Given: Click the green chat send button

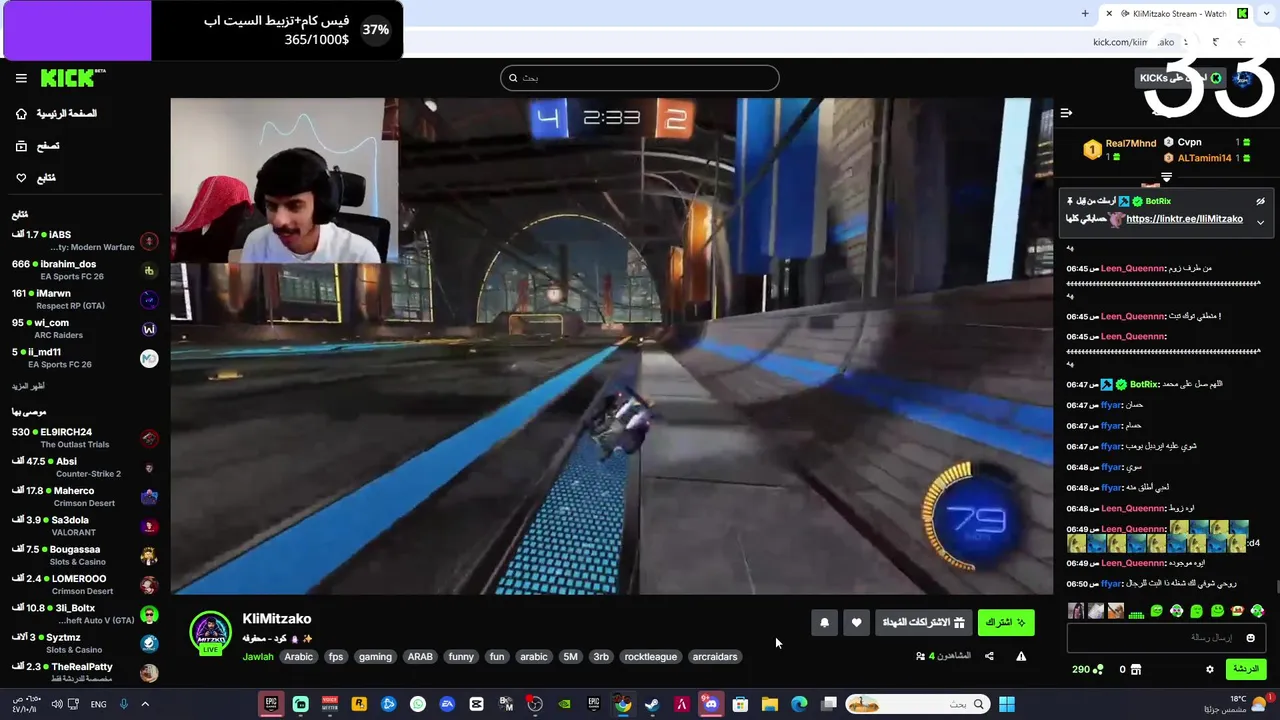Looking at the screenshot, I should click(1245, 669).
